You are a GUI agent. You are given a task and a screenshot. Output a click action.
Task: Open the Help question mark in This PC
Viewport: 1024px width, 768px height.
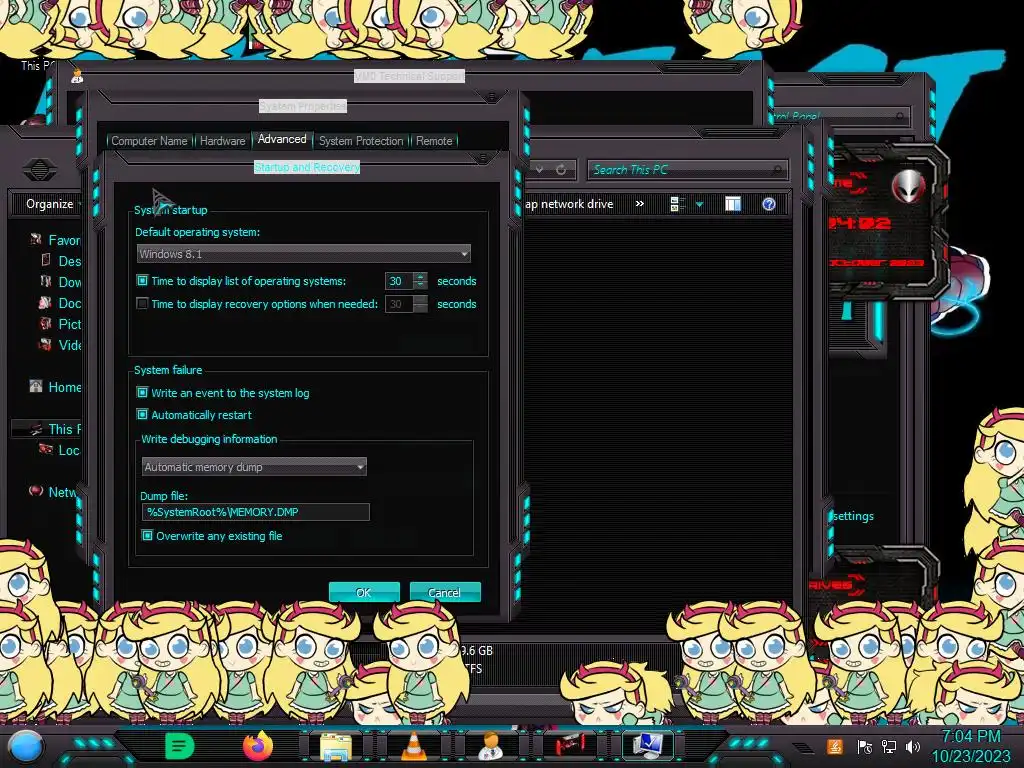coord(769,204)
